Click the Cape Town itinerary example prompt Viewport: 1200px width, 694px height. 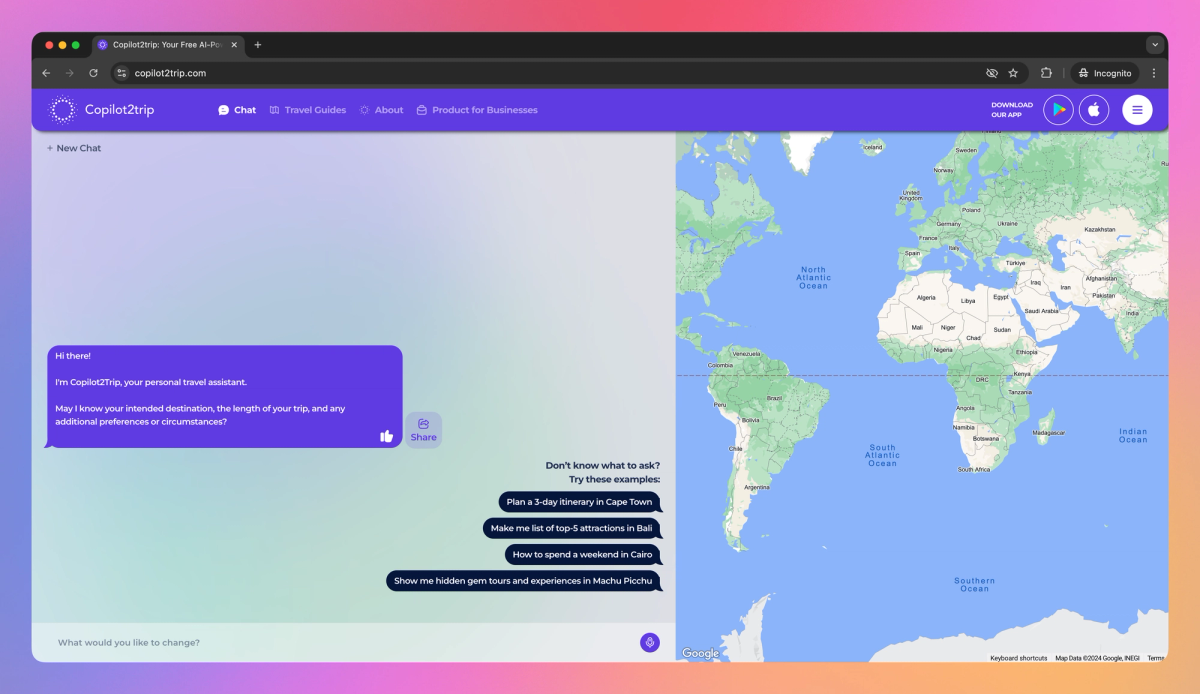click(580, 501)
